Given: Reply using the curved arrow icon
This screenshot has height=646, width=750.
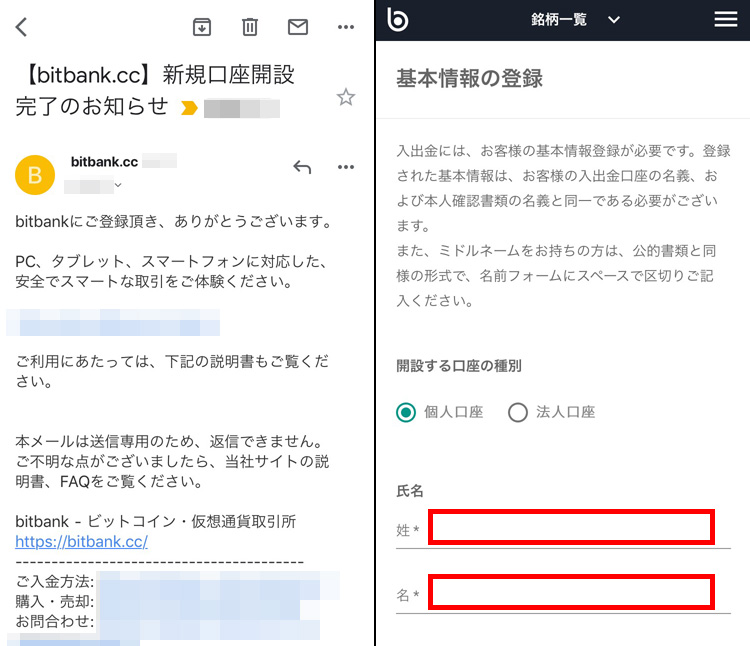Looking at the screenshot, I should (302, 167).
